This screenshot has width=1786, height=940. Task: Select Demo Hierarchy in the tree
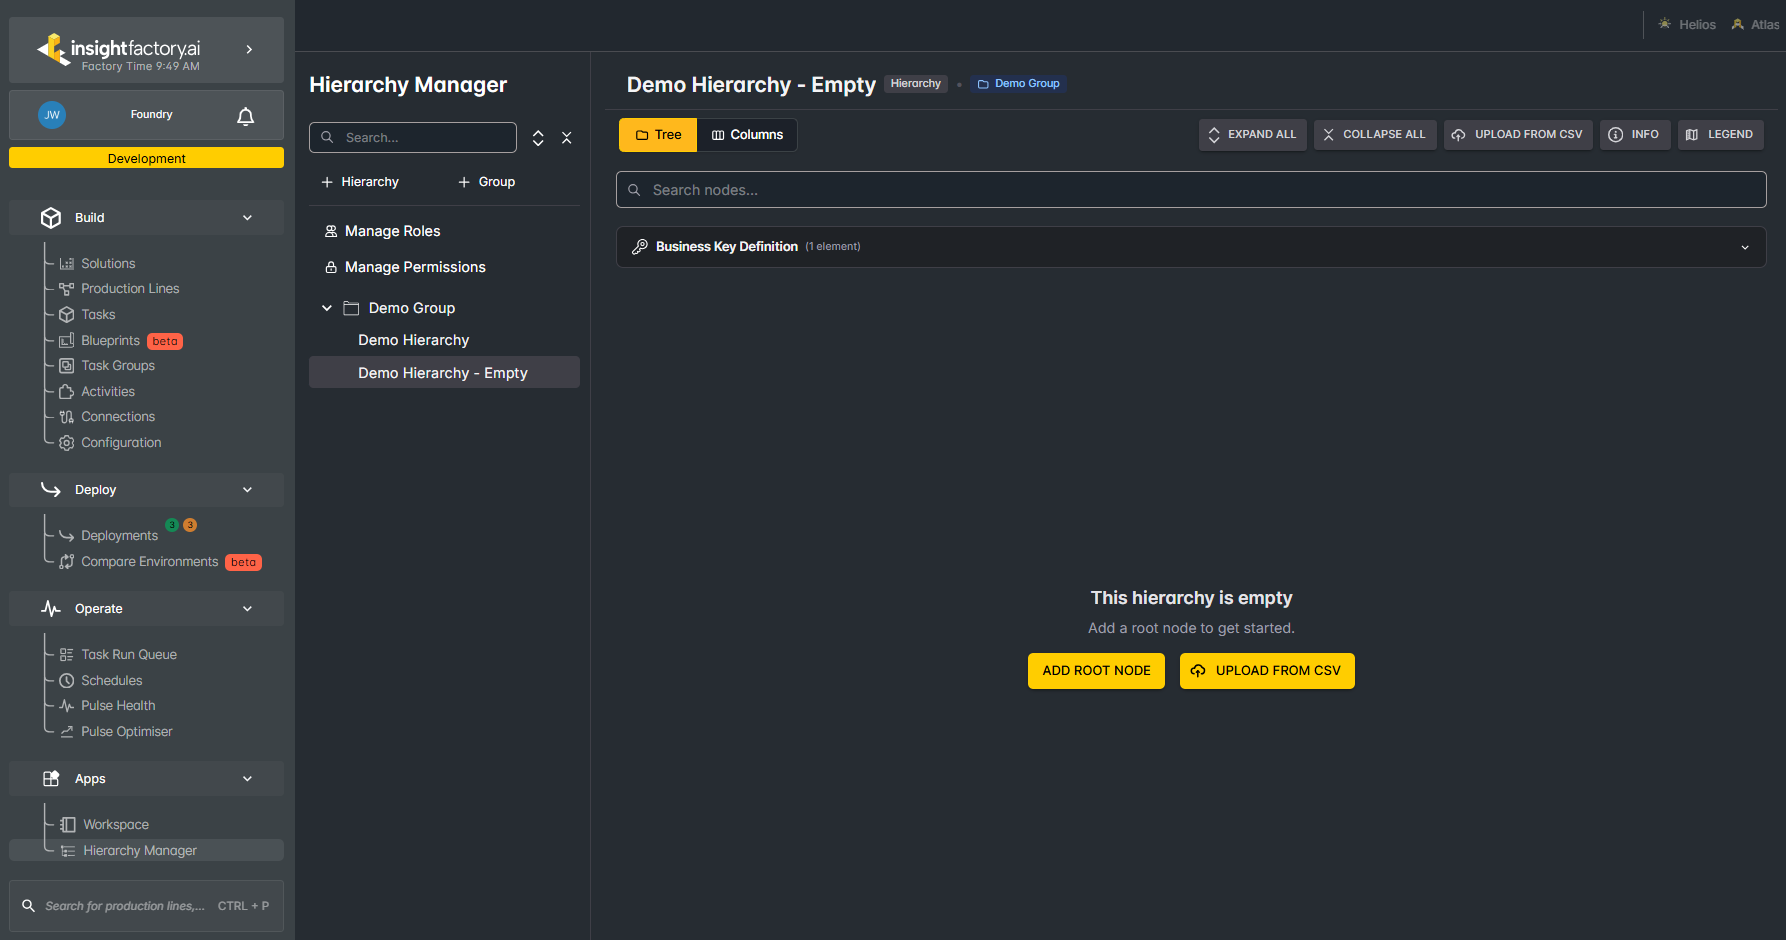point(413,340)
